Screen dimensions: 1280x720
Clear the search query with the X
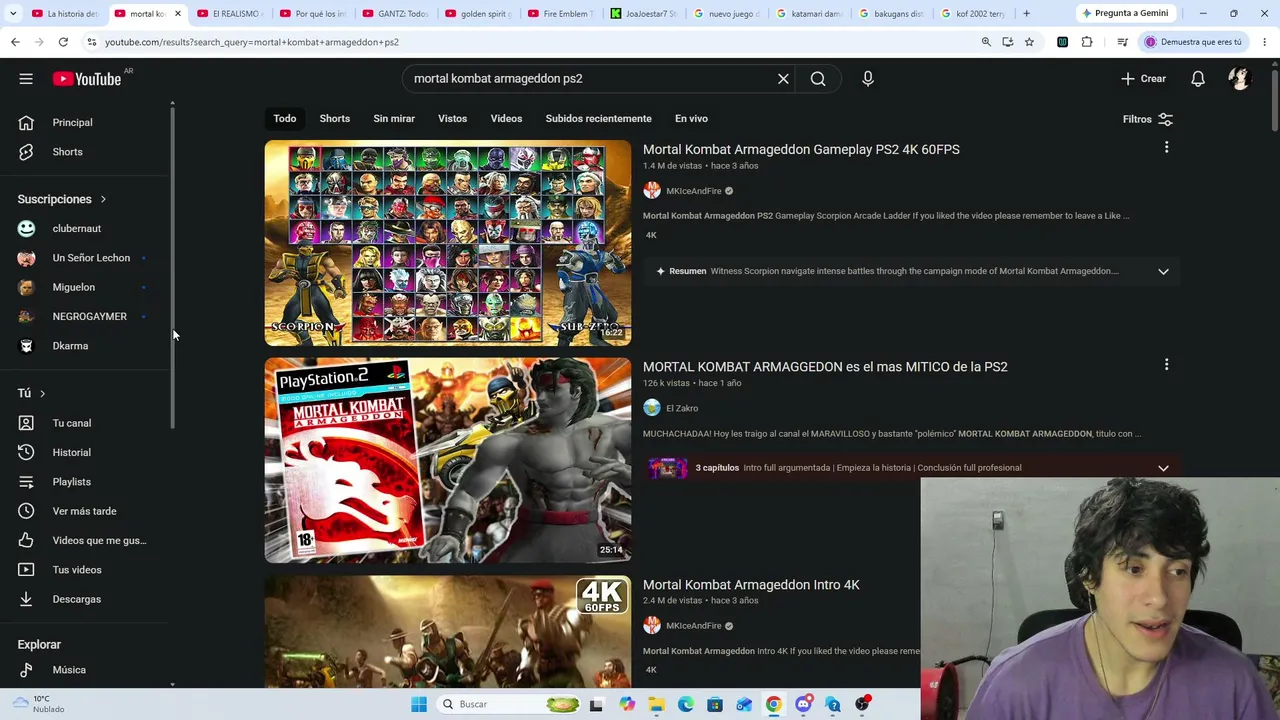(783, 79)
